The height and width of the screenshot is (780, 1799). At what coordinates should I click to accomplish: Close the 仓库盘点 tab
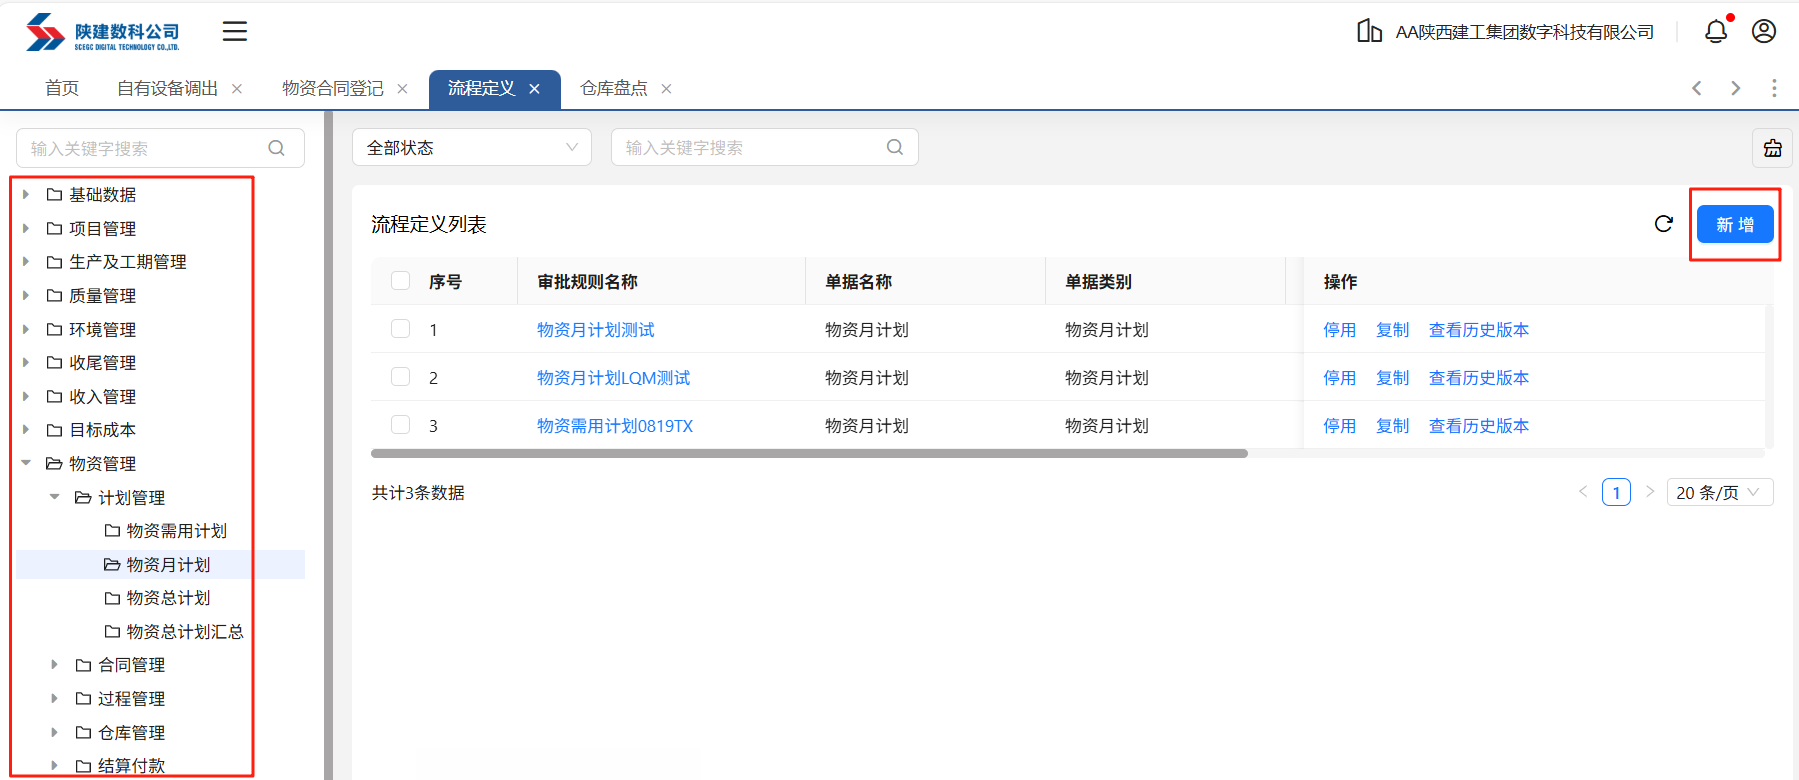coord(666,89)
